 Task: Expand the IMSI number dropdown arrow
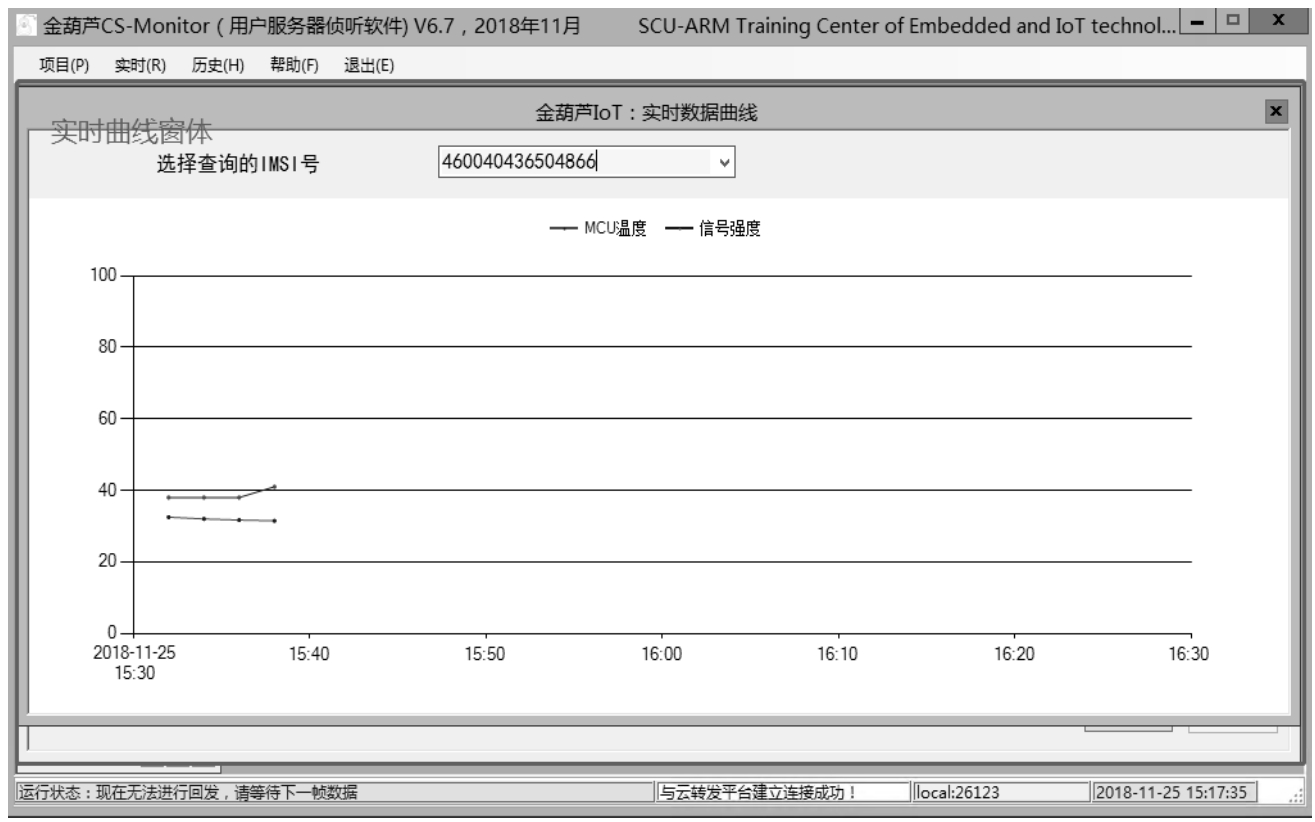click(x=725, y=162)
